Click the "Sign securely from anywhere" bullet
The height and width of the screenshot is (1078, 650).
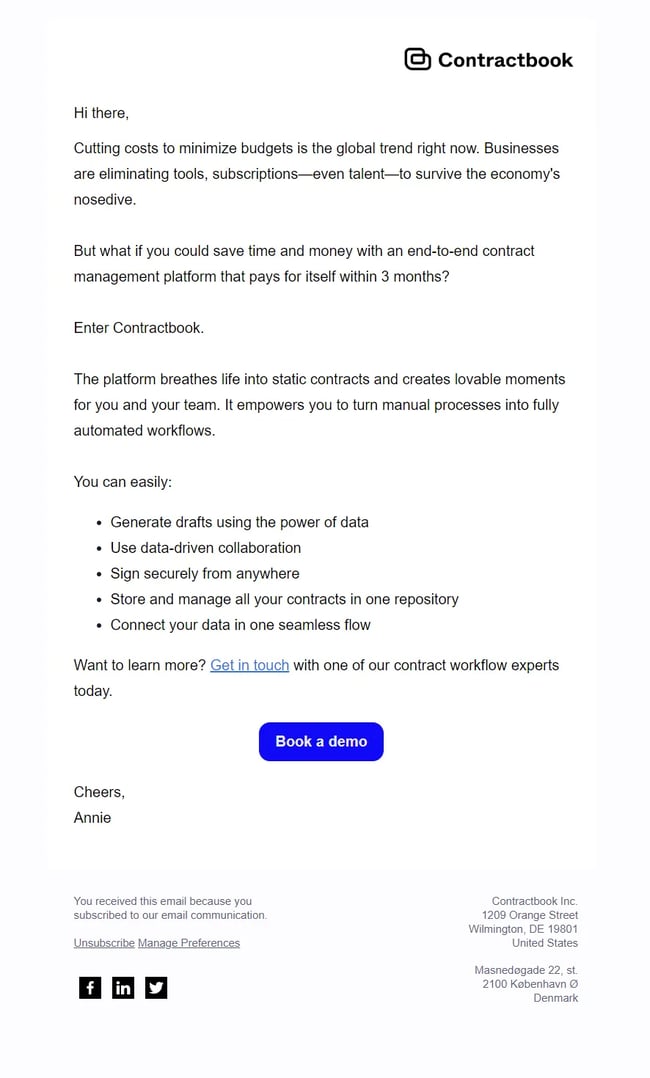click(x=205, y=574)
